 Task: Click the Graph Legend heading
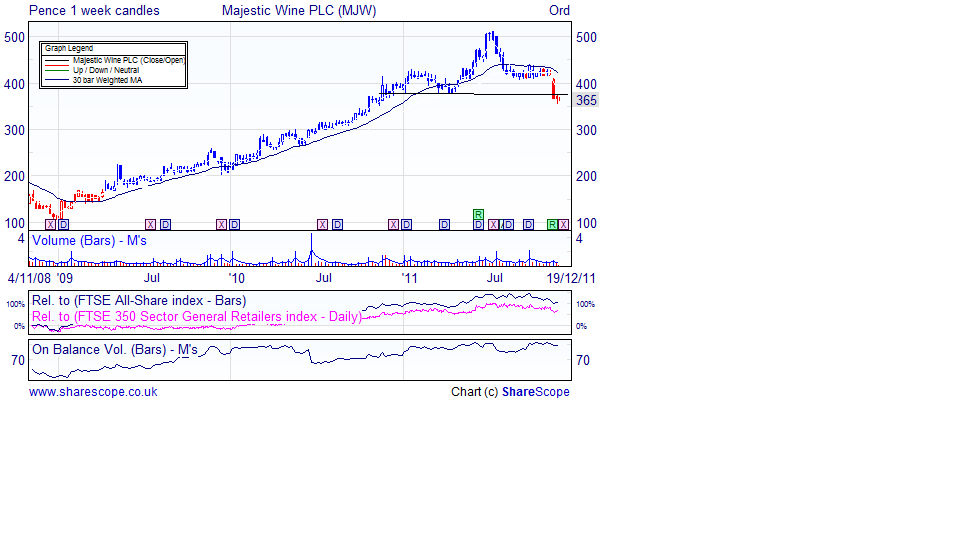[x=69, y=48]
